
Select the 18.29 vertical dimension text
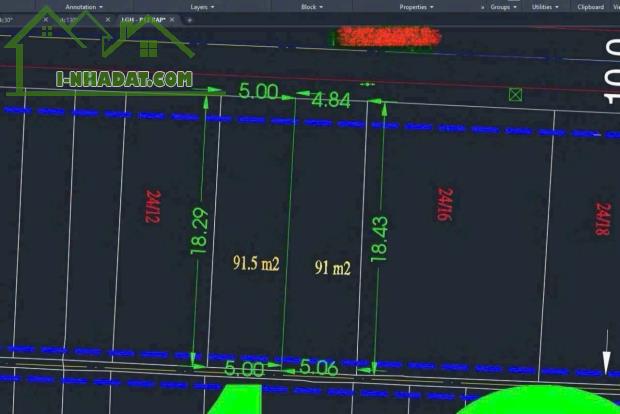point(199,231)
